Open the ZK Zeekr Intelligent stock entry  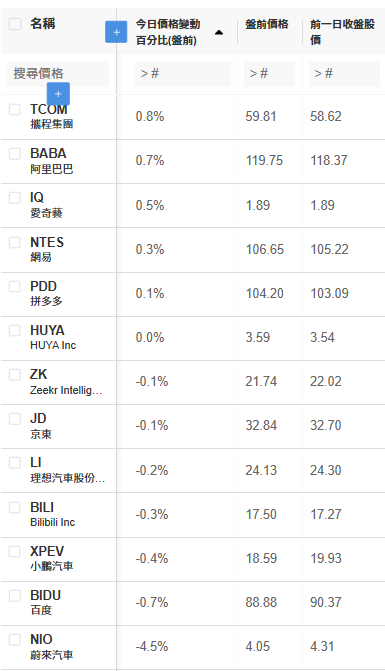(x=66, y=382)
